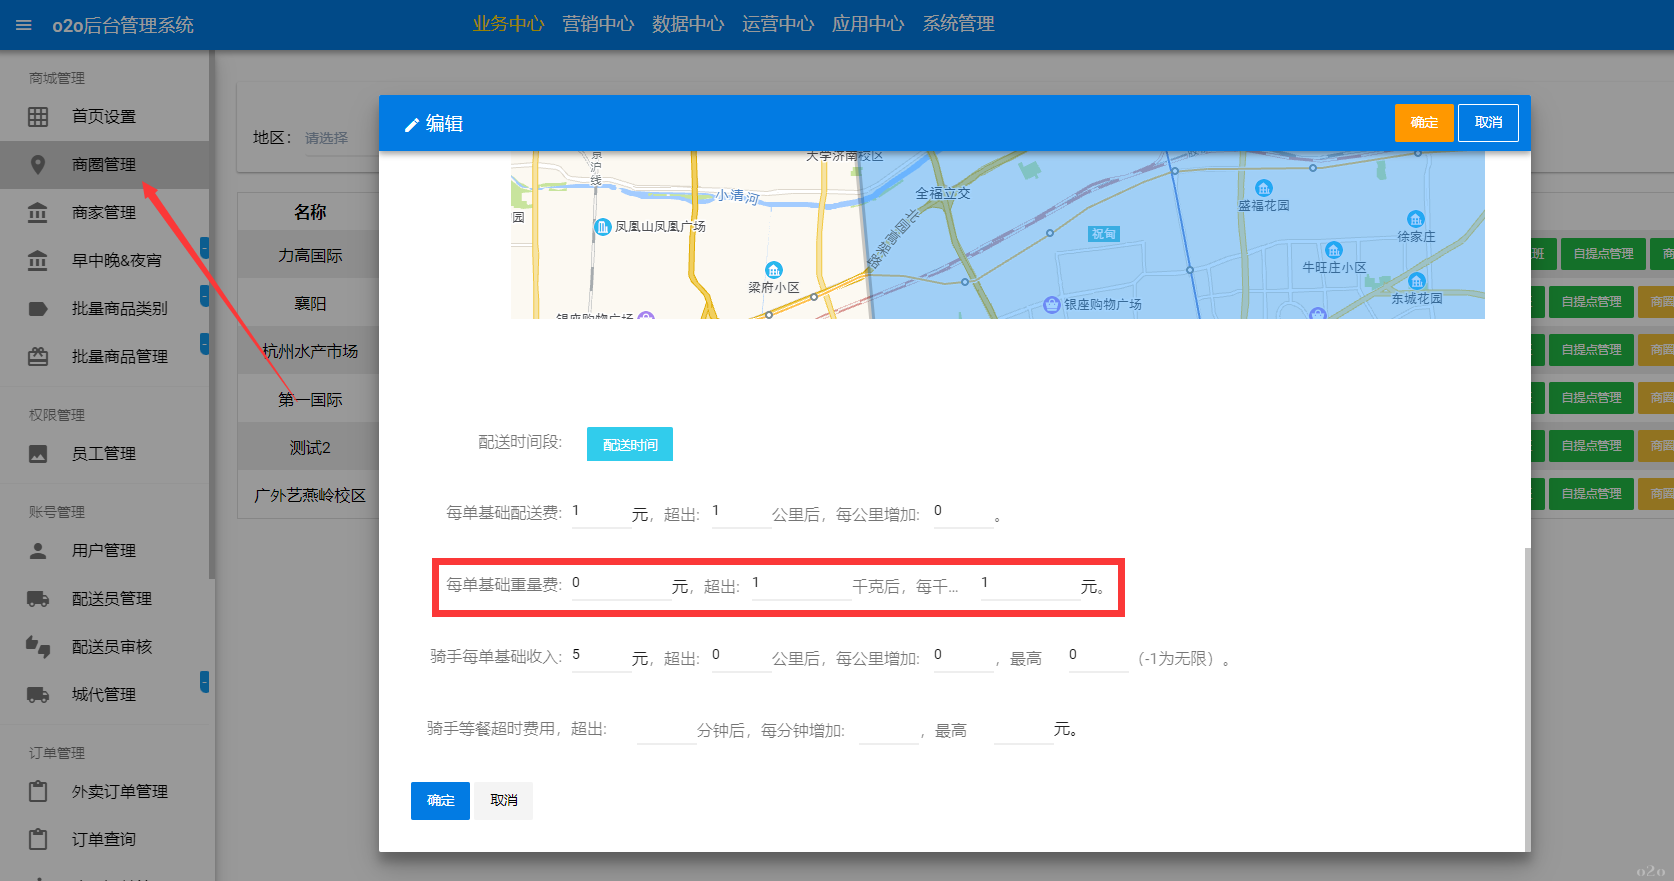Screen dimensions: 1674x881
Task: Click the bank icon beside 商家管理
Action: (x=38, y=213)
